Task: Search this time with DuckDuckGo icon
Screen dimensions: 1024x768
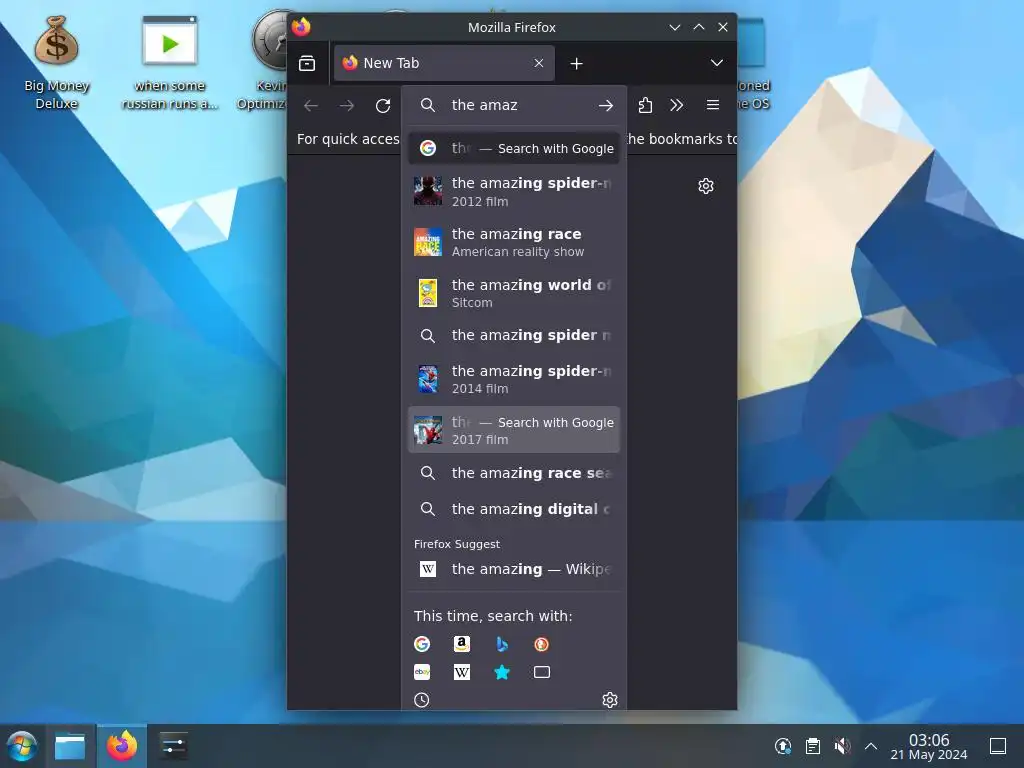Action: (541, 645)
